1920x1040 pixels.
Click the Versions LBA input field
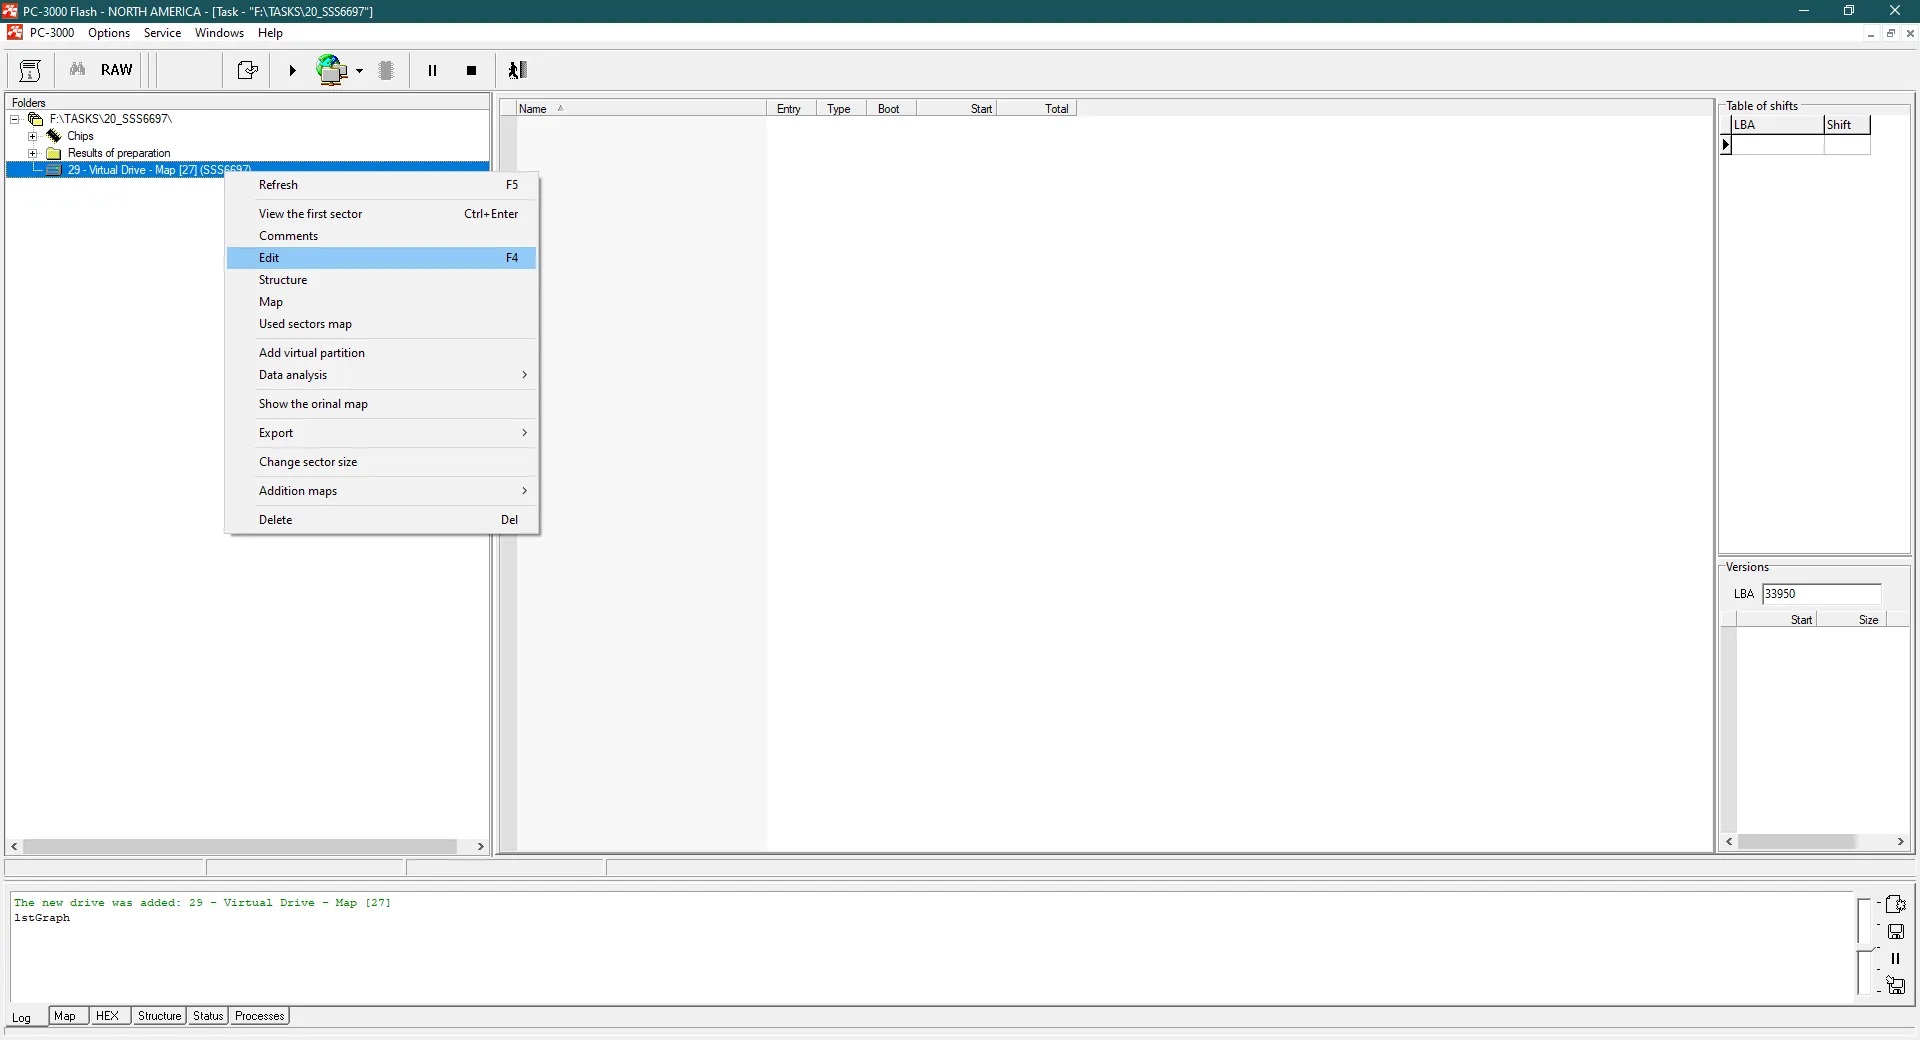tap(1820, 594)
